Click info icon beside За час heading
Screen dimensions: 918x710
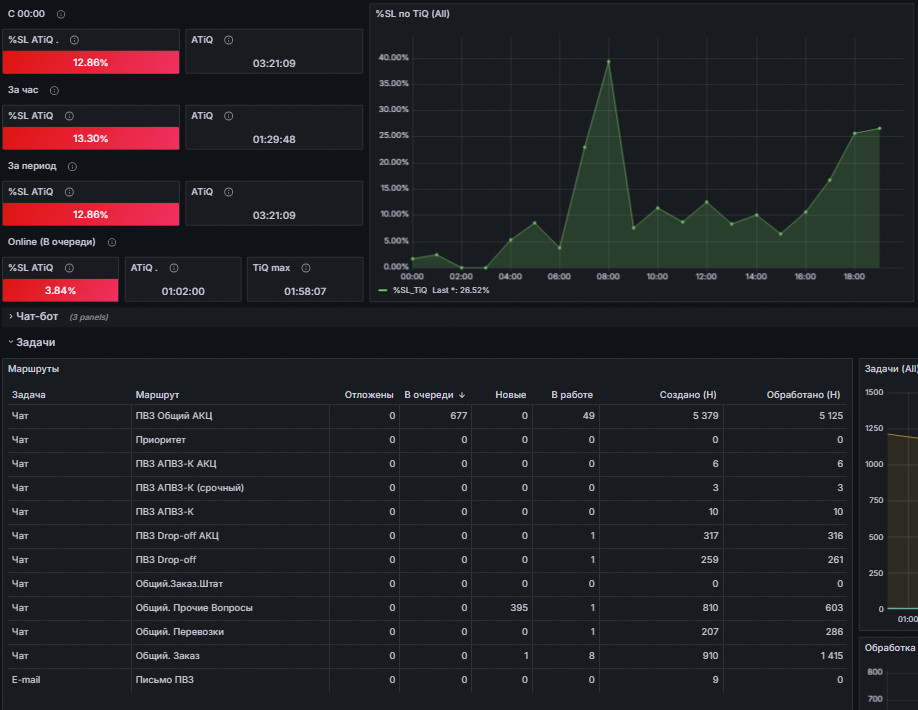click(54, 90)
